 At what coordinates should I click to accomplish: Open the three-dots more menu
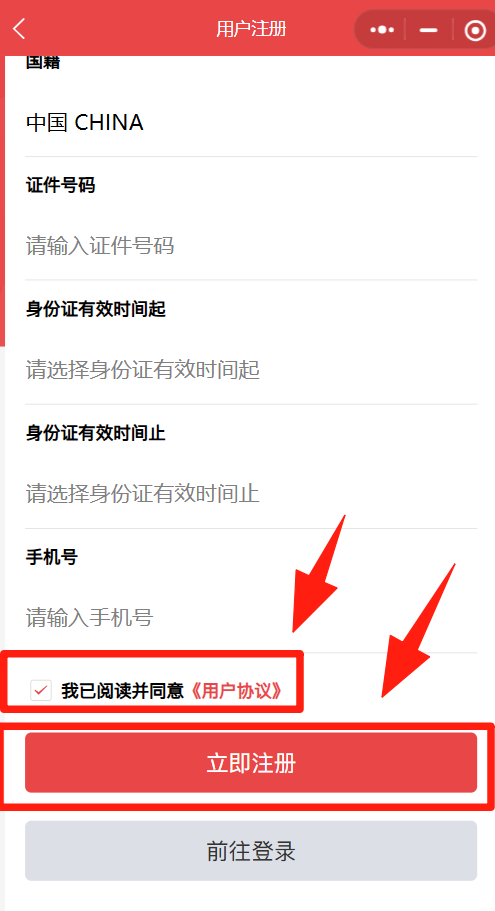click(382, 29)
